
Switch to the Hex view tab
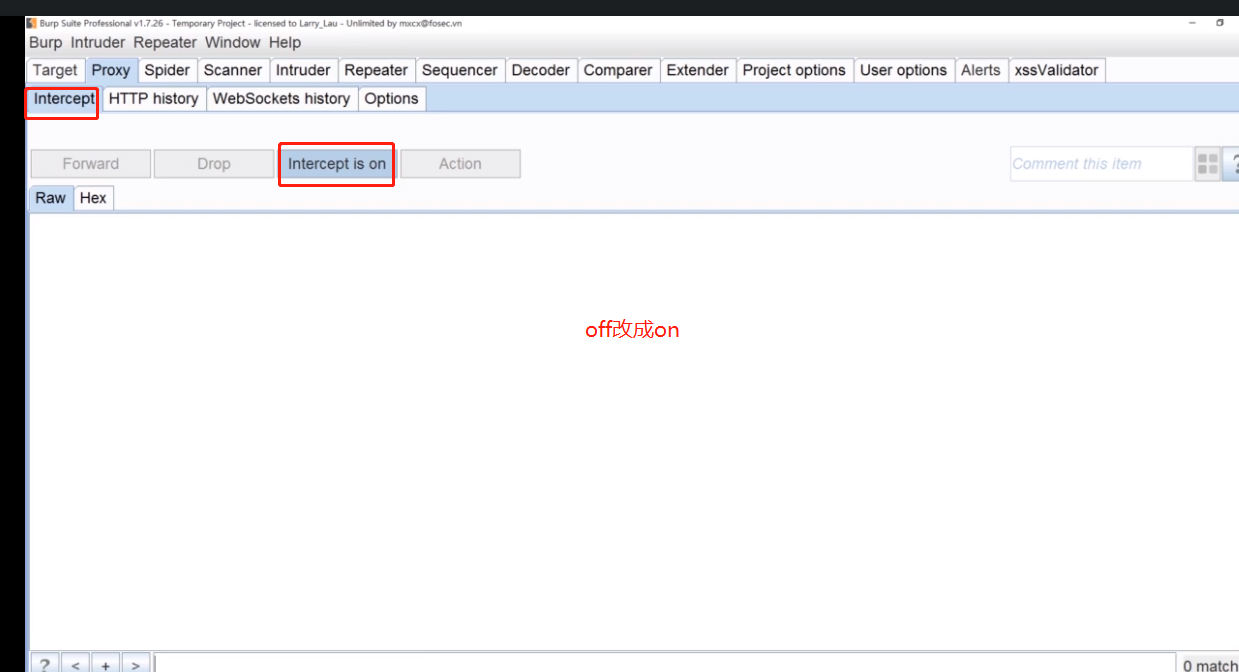pyautogui.click(x=93, y=198)
